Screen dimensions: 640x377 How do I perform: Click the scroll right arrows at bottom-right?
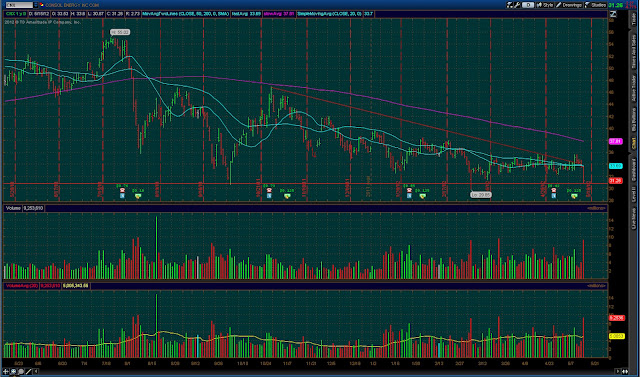tap(624, 371)
